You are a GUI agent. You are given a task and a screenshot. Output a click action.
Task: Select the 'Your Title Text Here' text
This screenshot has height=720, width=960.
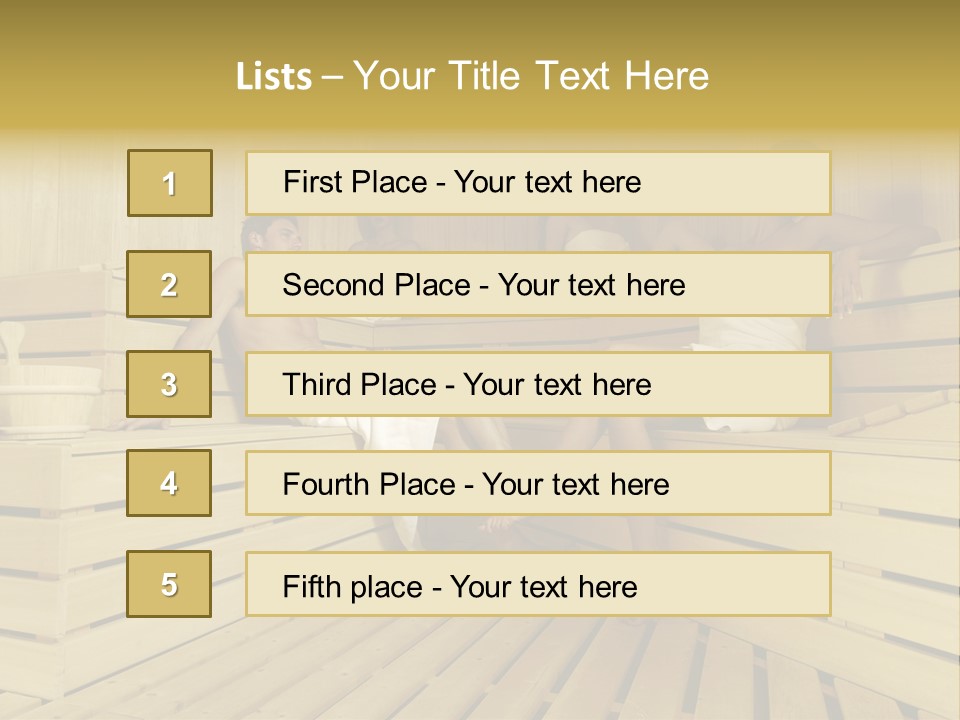531,76
